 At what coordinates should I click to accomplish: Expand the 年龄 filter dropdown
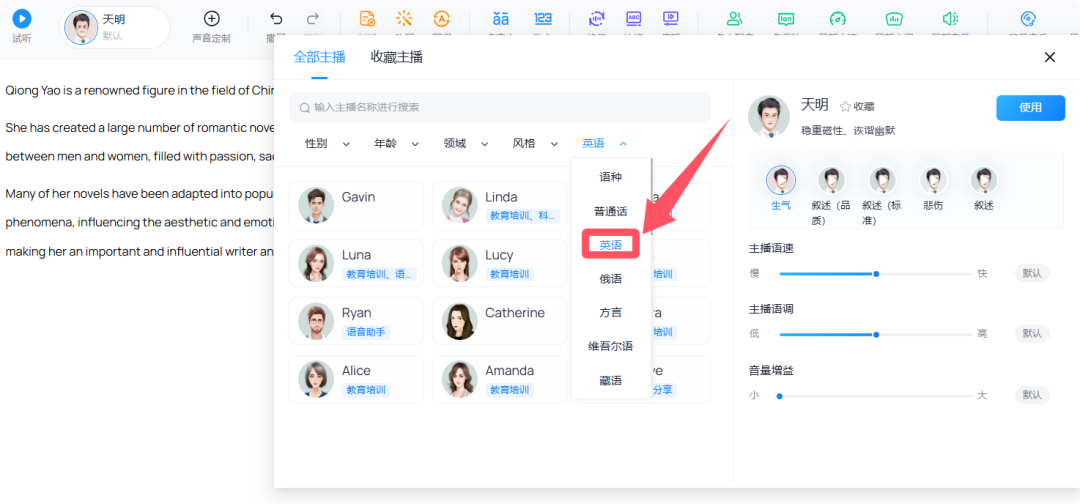[x=396, y=144]
